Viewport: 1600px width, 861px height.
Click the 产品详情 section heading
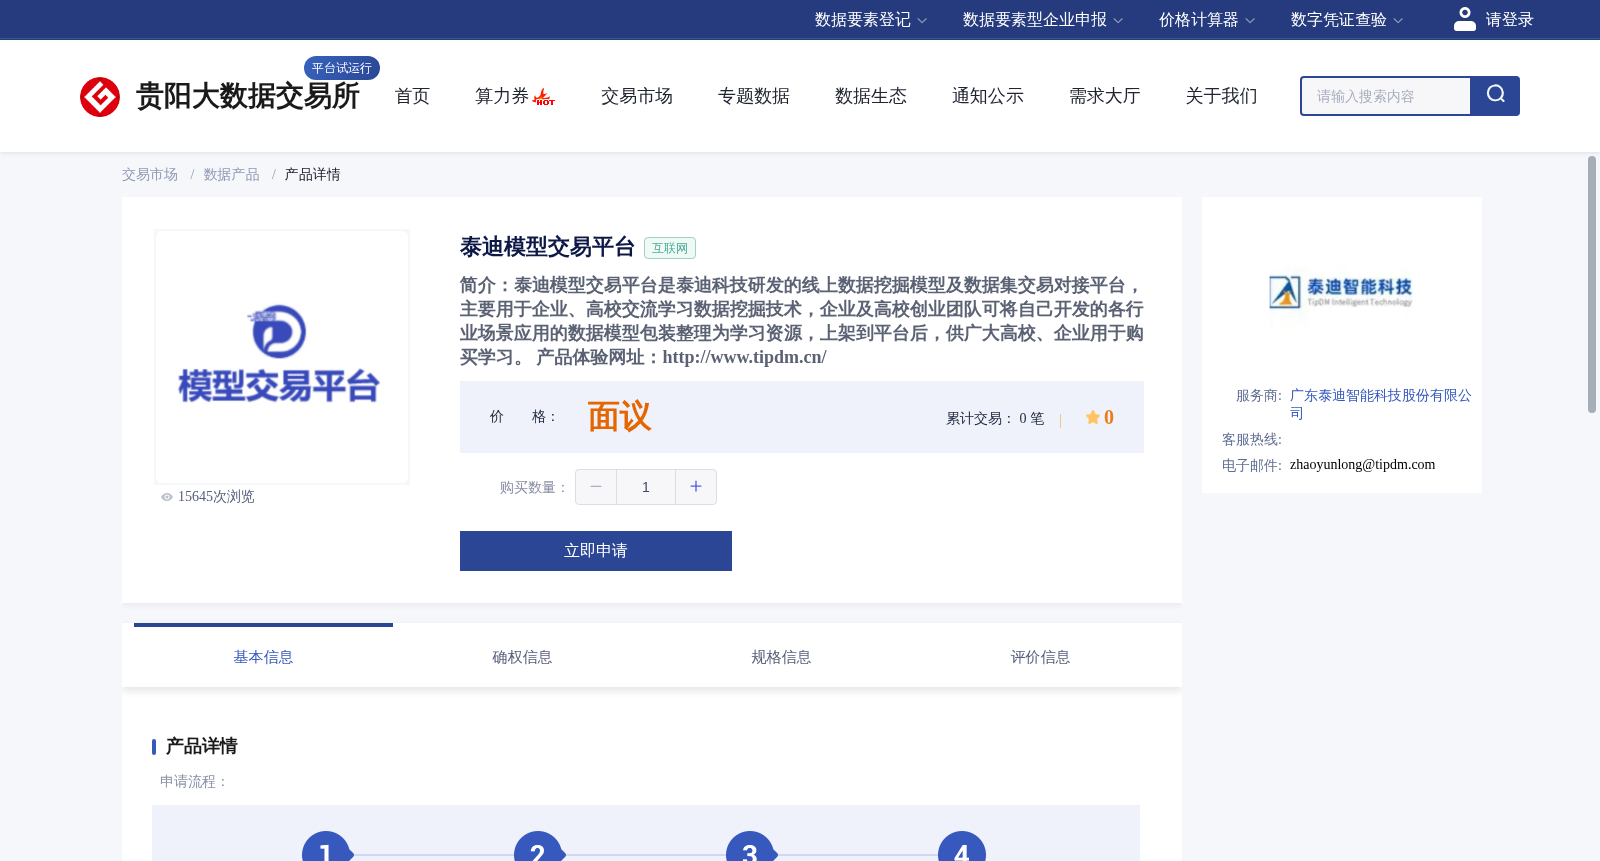click(x=201, y=746)
